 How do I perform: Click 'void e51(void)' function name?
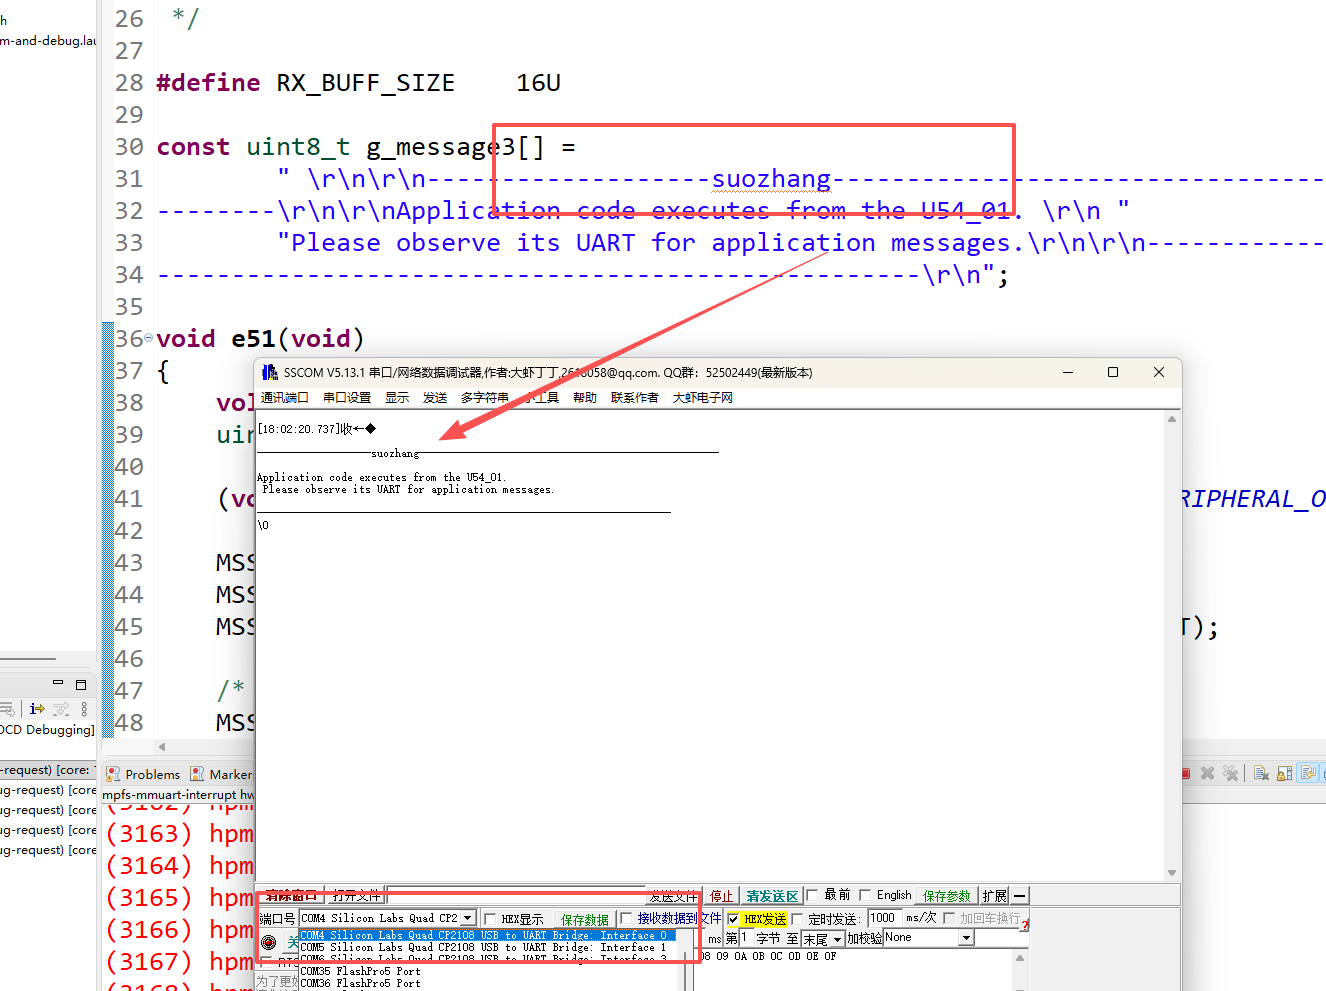tap(260, 339)
